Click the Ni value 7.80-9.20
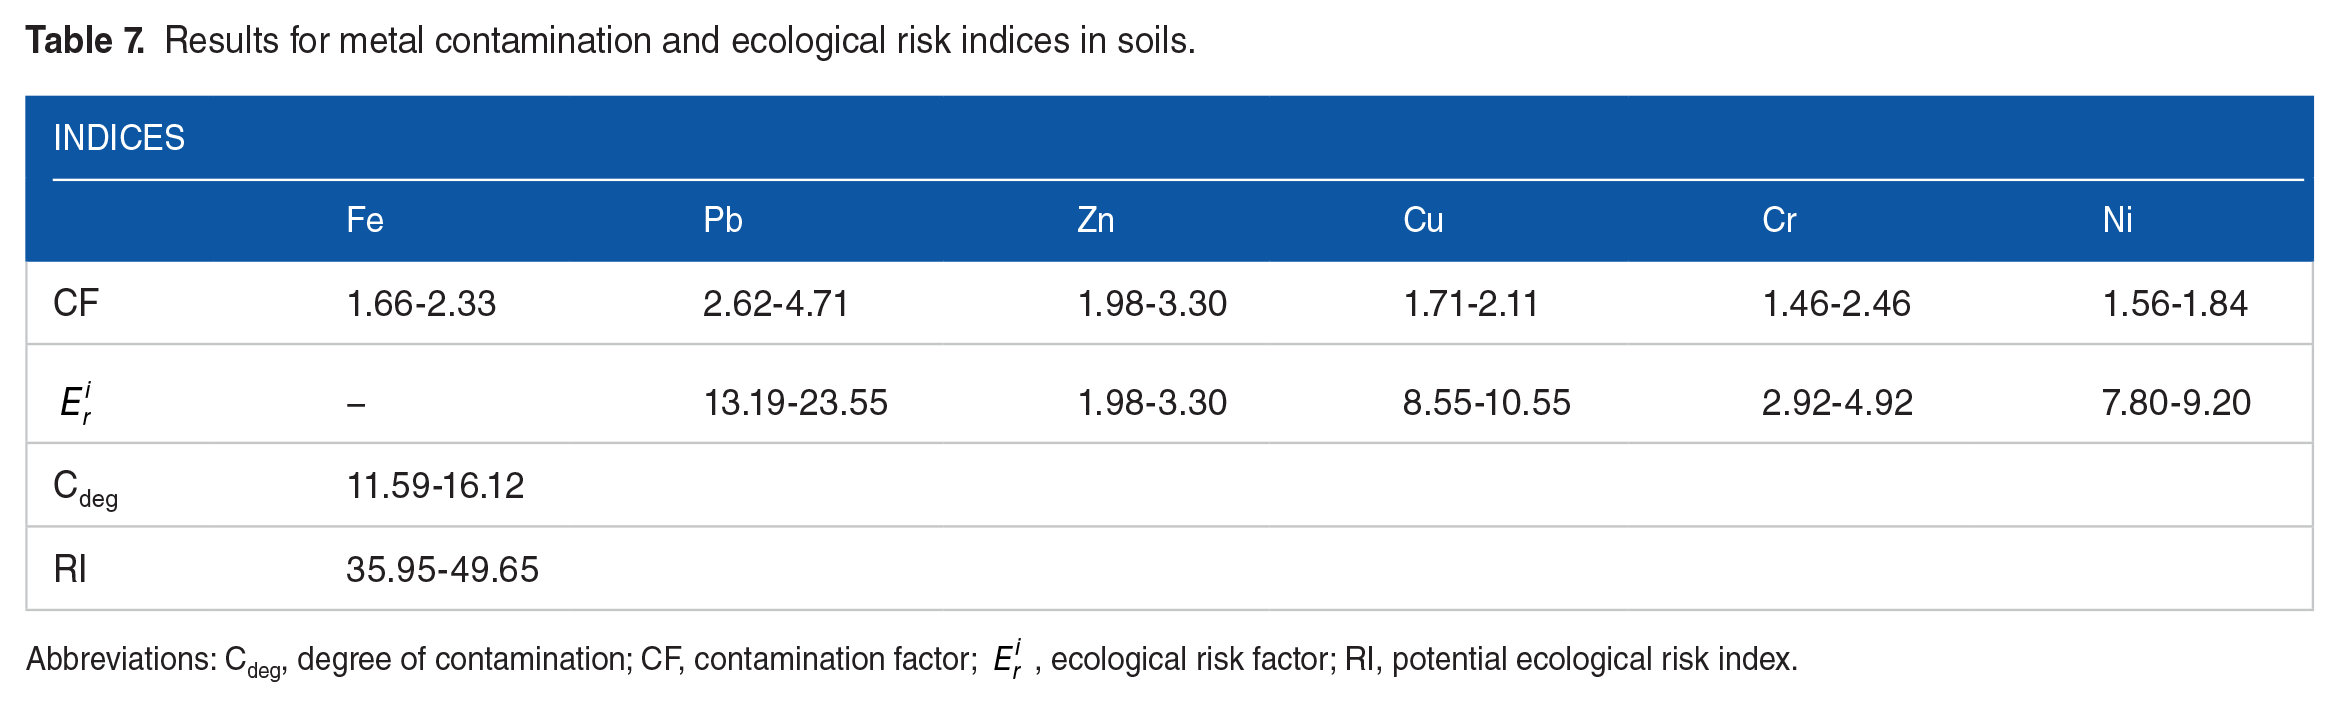The height and width of the screenshot is (707, 2340). point(2176,403)
